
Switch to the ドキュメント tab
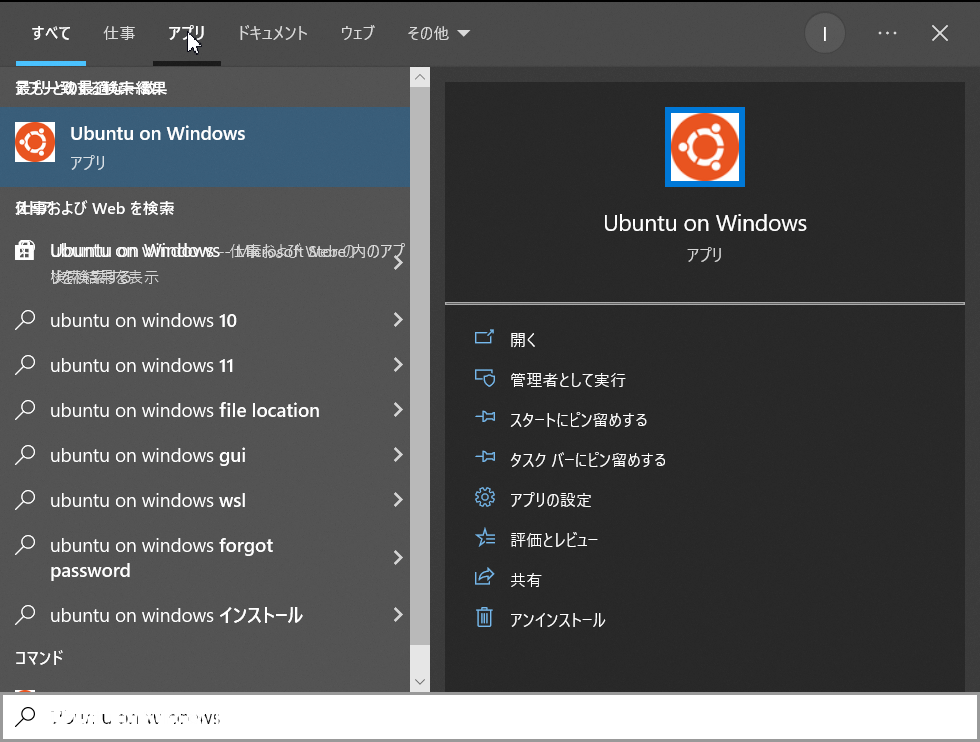pyautogui.click(x=272, y=33)
